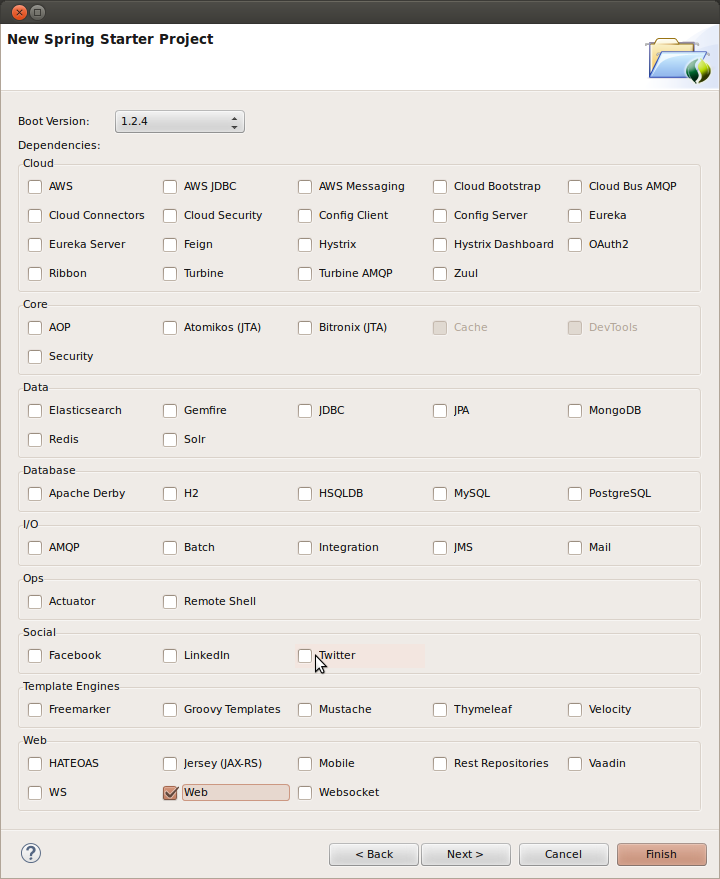Image resolution: width=720 pixels, height=879 pixels.
Task: Select the Turbine checkbox
Action: coord(170,274)
